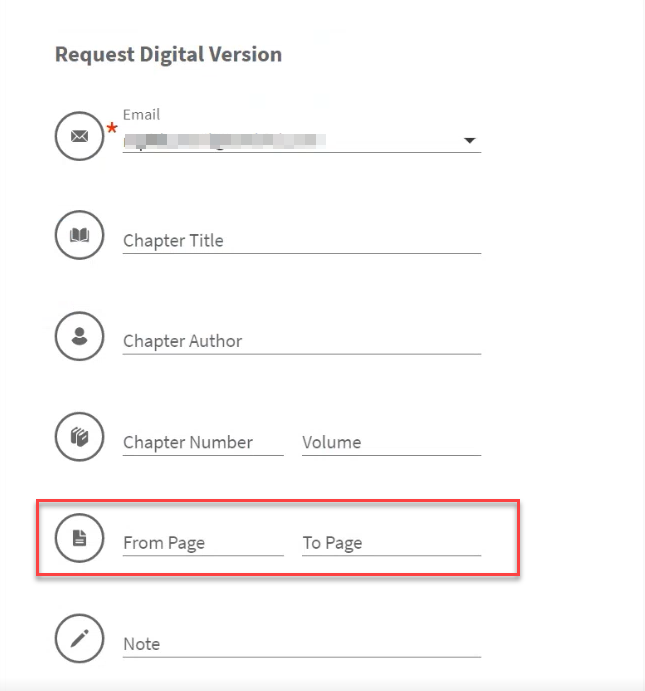Click into the Note field
Viewport: 645px width, 691px height.
point(301,645)
